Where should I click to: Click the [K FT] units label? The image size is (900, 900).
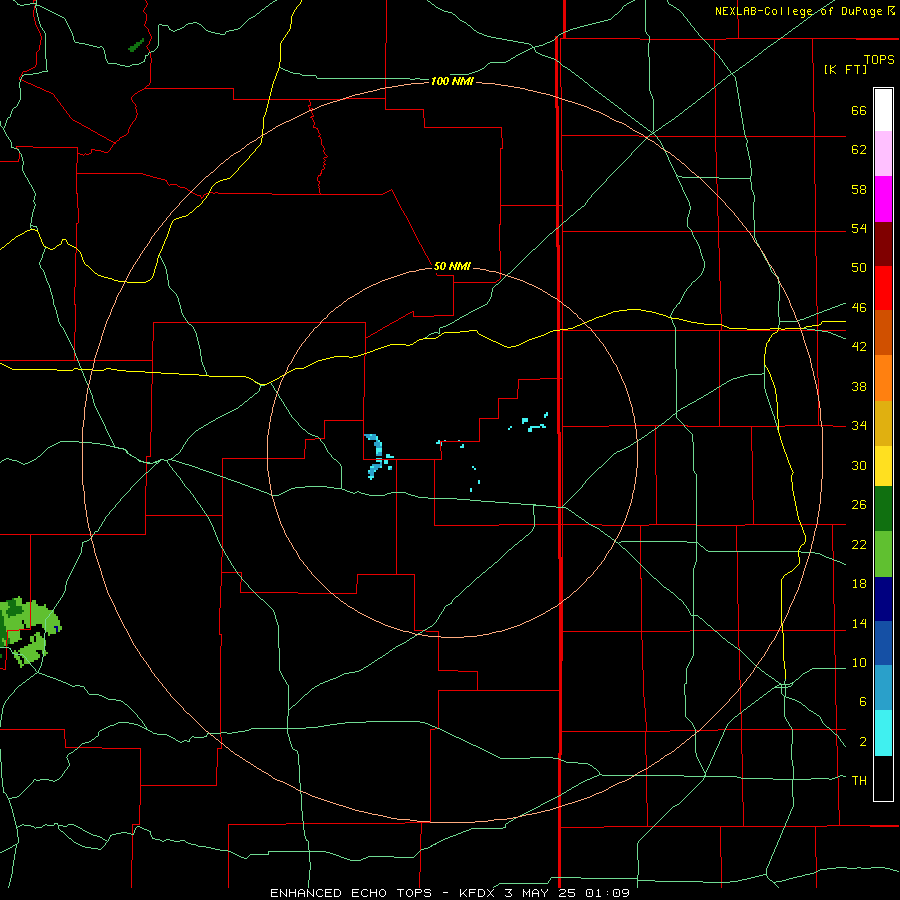(x=845, y=70)
